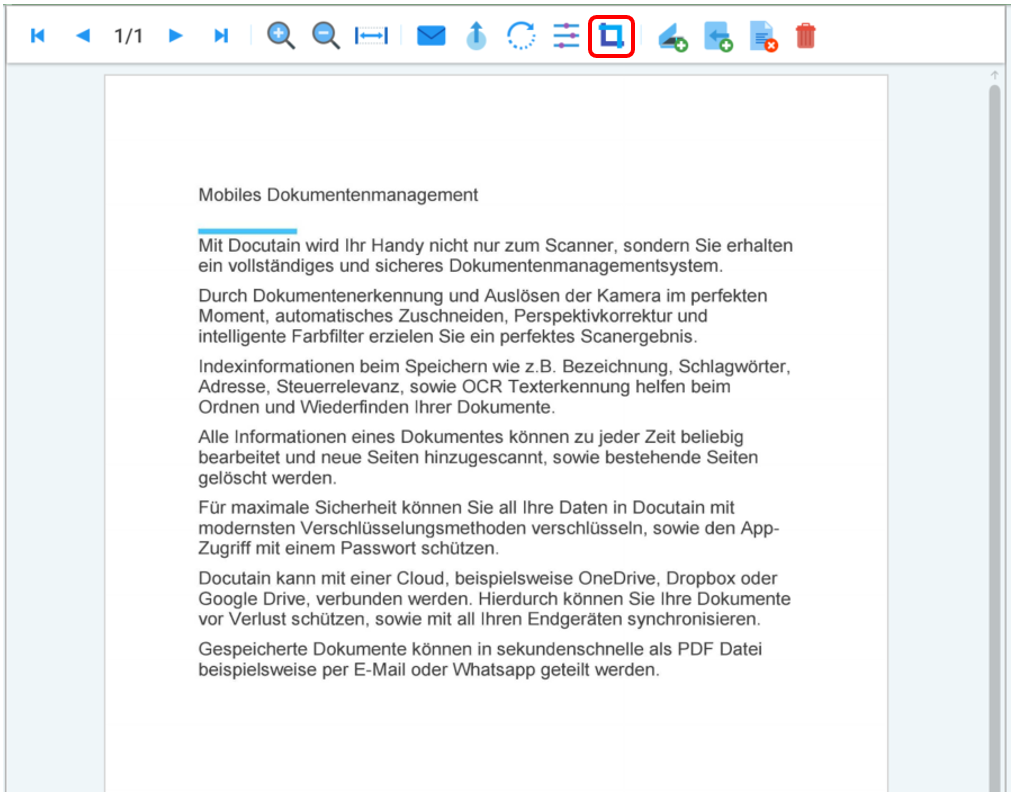Import a page with arrow-plus icon
Screen dimensions: 1016x798
[x=717, y=37]
